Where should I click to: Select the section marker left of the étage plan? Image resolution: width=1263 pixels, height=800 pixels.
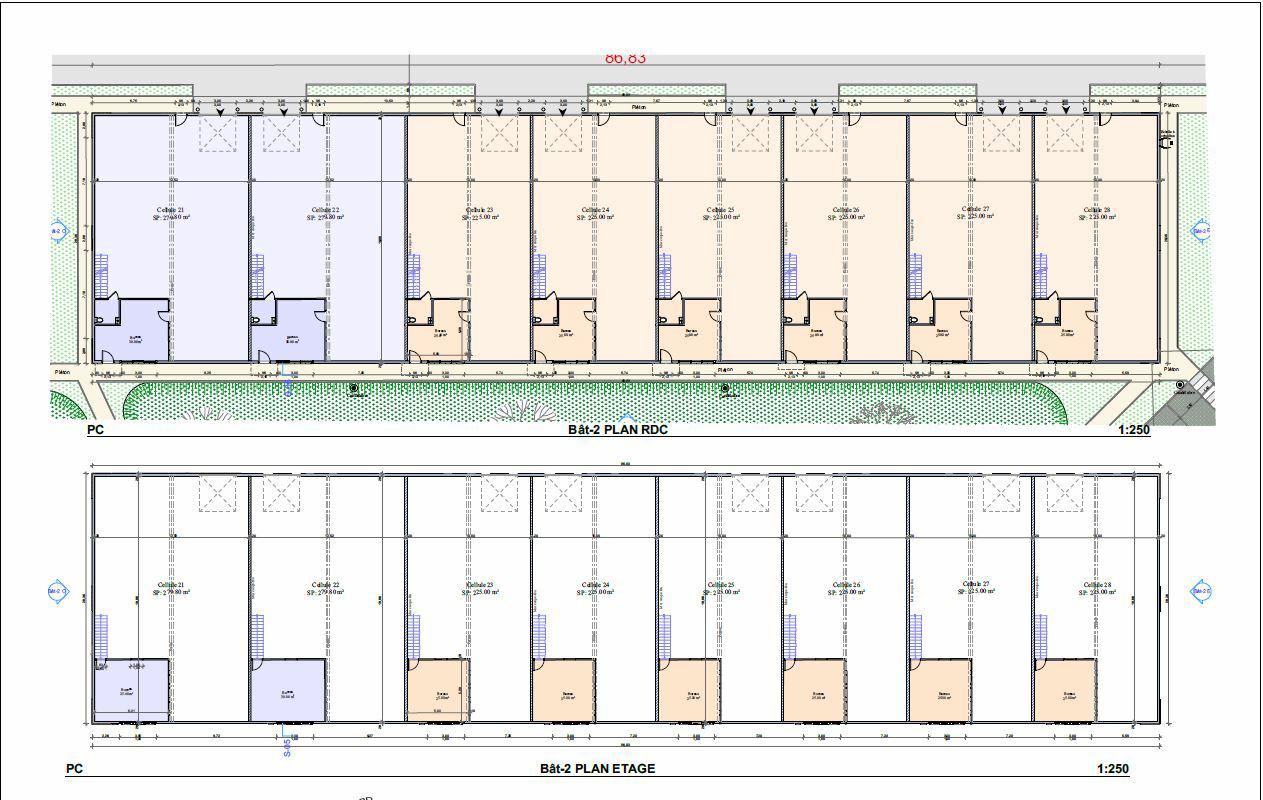57,591
